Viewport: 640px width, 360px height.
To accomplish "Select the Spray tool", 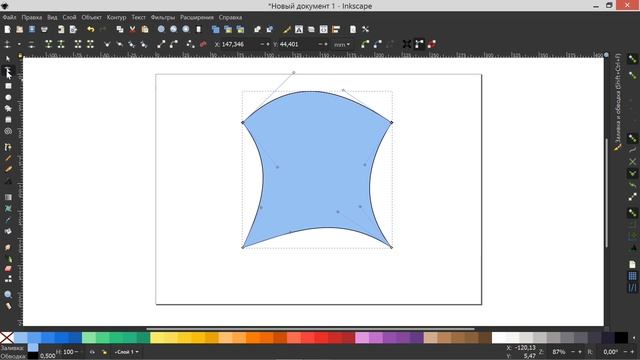I will pos(8,259).
